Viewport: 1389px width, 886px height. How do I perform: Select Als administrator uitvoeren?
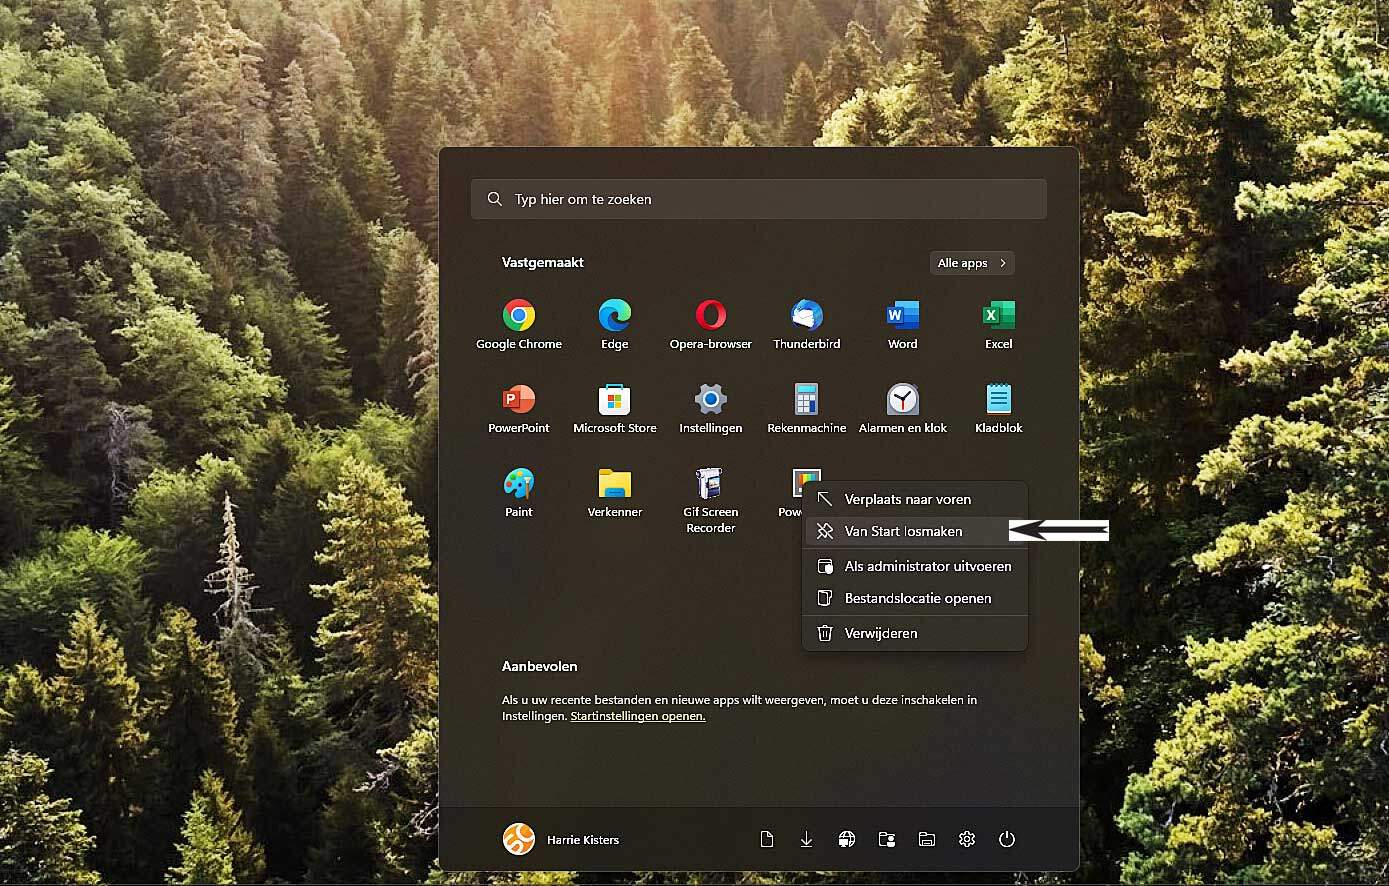click(915, 566)
